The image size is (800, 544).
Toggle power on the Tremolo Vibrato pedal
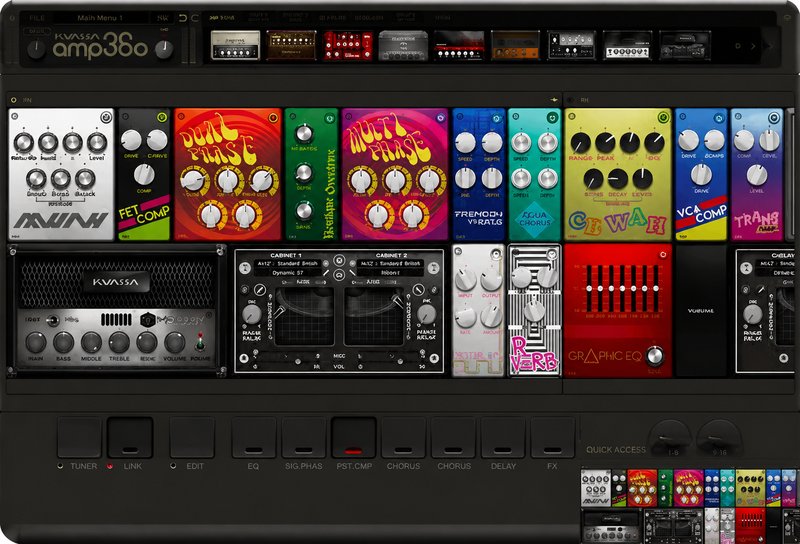[x=496, y=118]
